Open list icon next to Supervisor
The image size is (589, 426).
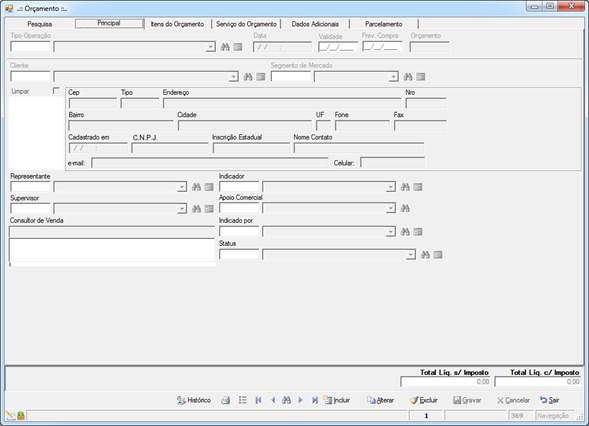(x=209, y=208)
